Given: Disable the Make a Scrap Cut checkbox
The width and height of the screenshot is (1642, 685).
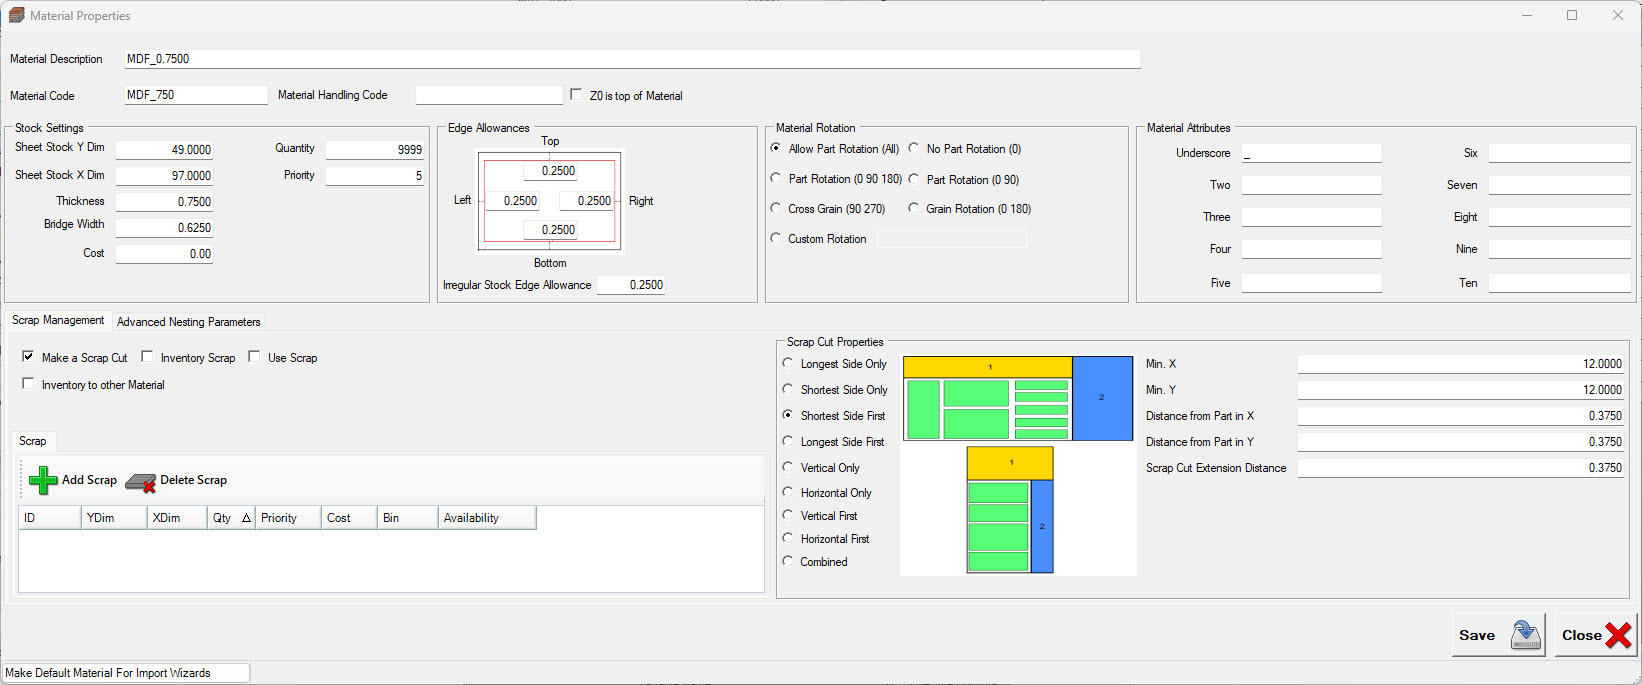Looking at the screenshot, I should [28, 357].
